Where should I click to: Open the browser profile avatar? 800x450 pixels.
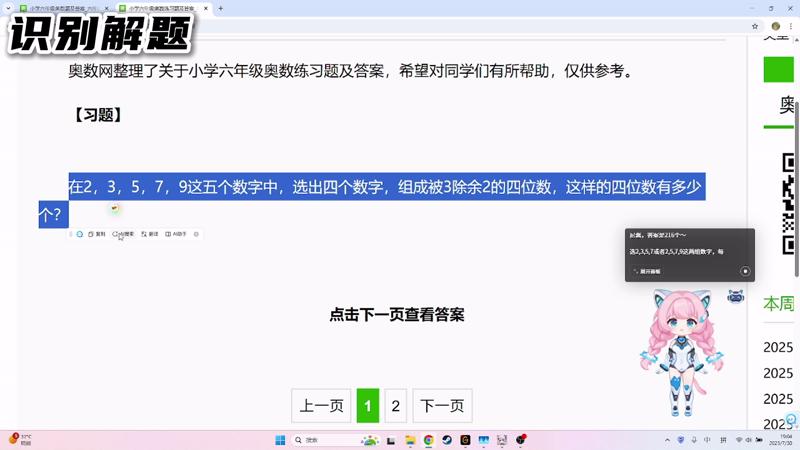pos(776,26)
